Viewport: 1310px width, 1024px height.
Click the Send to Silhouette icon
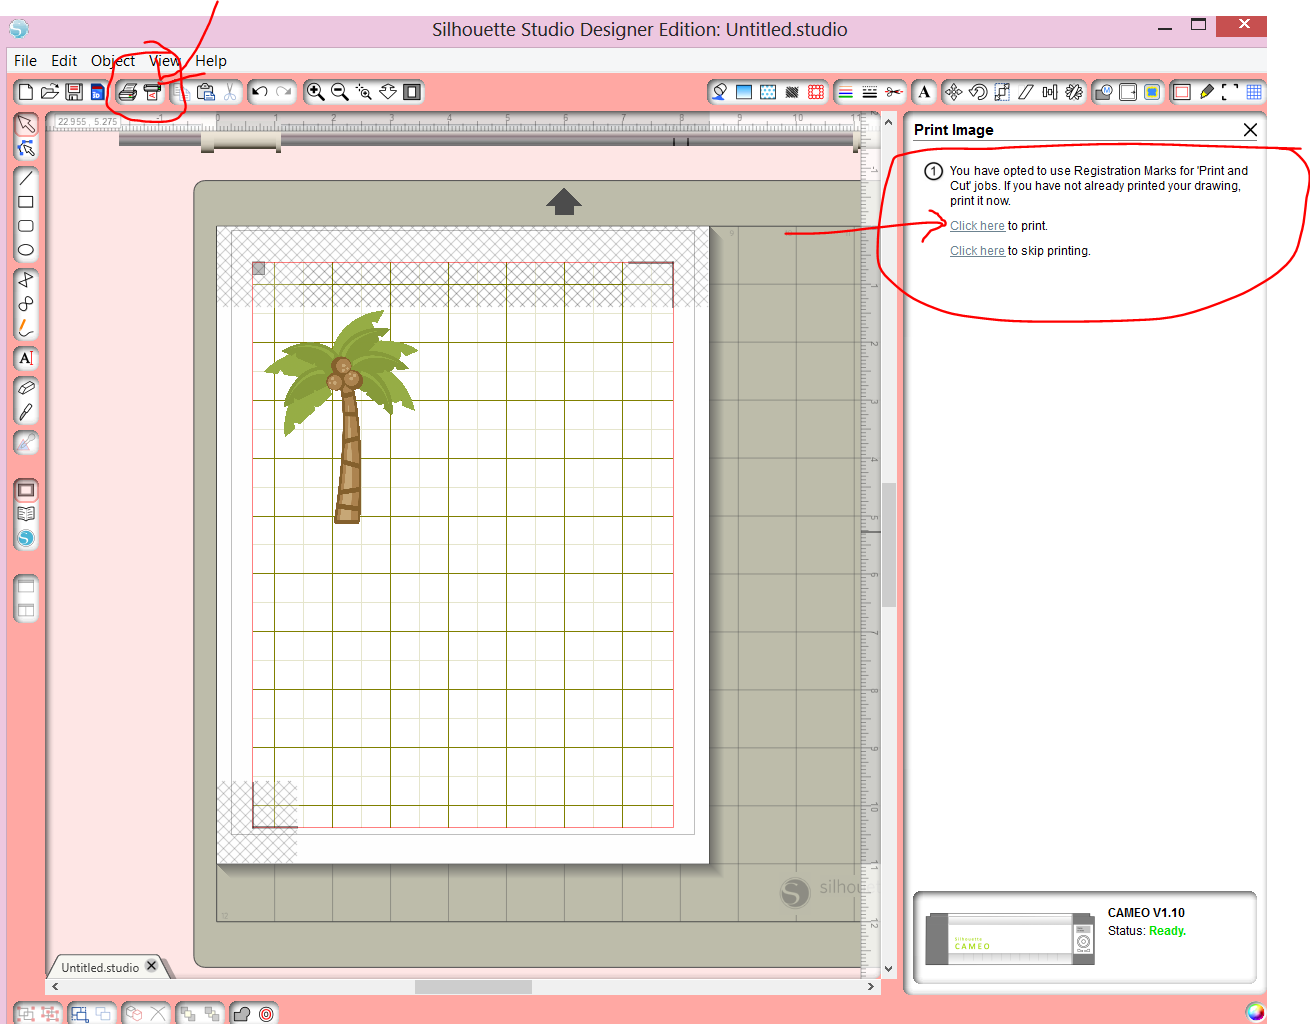tap(152, 92)
